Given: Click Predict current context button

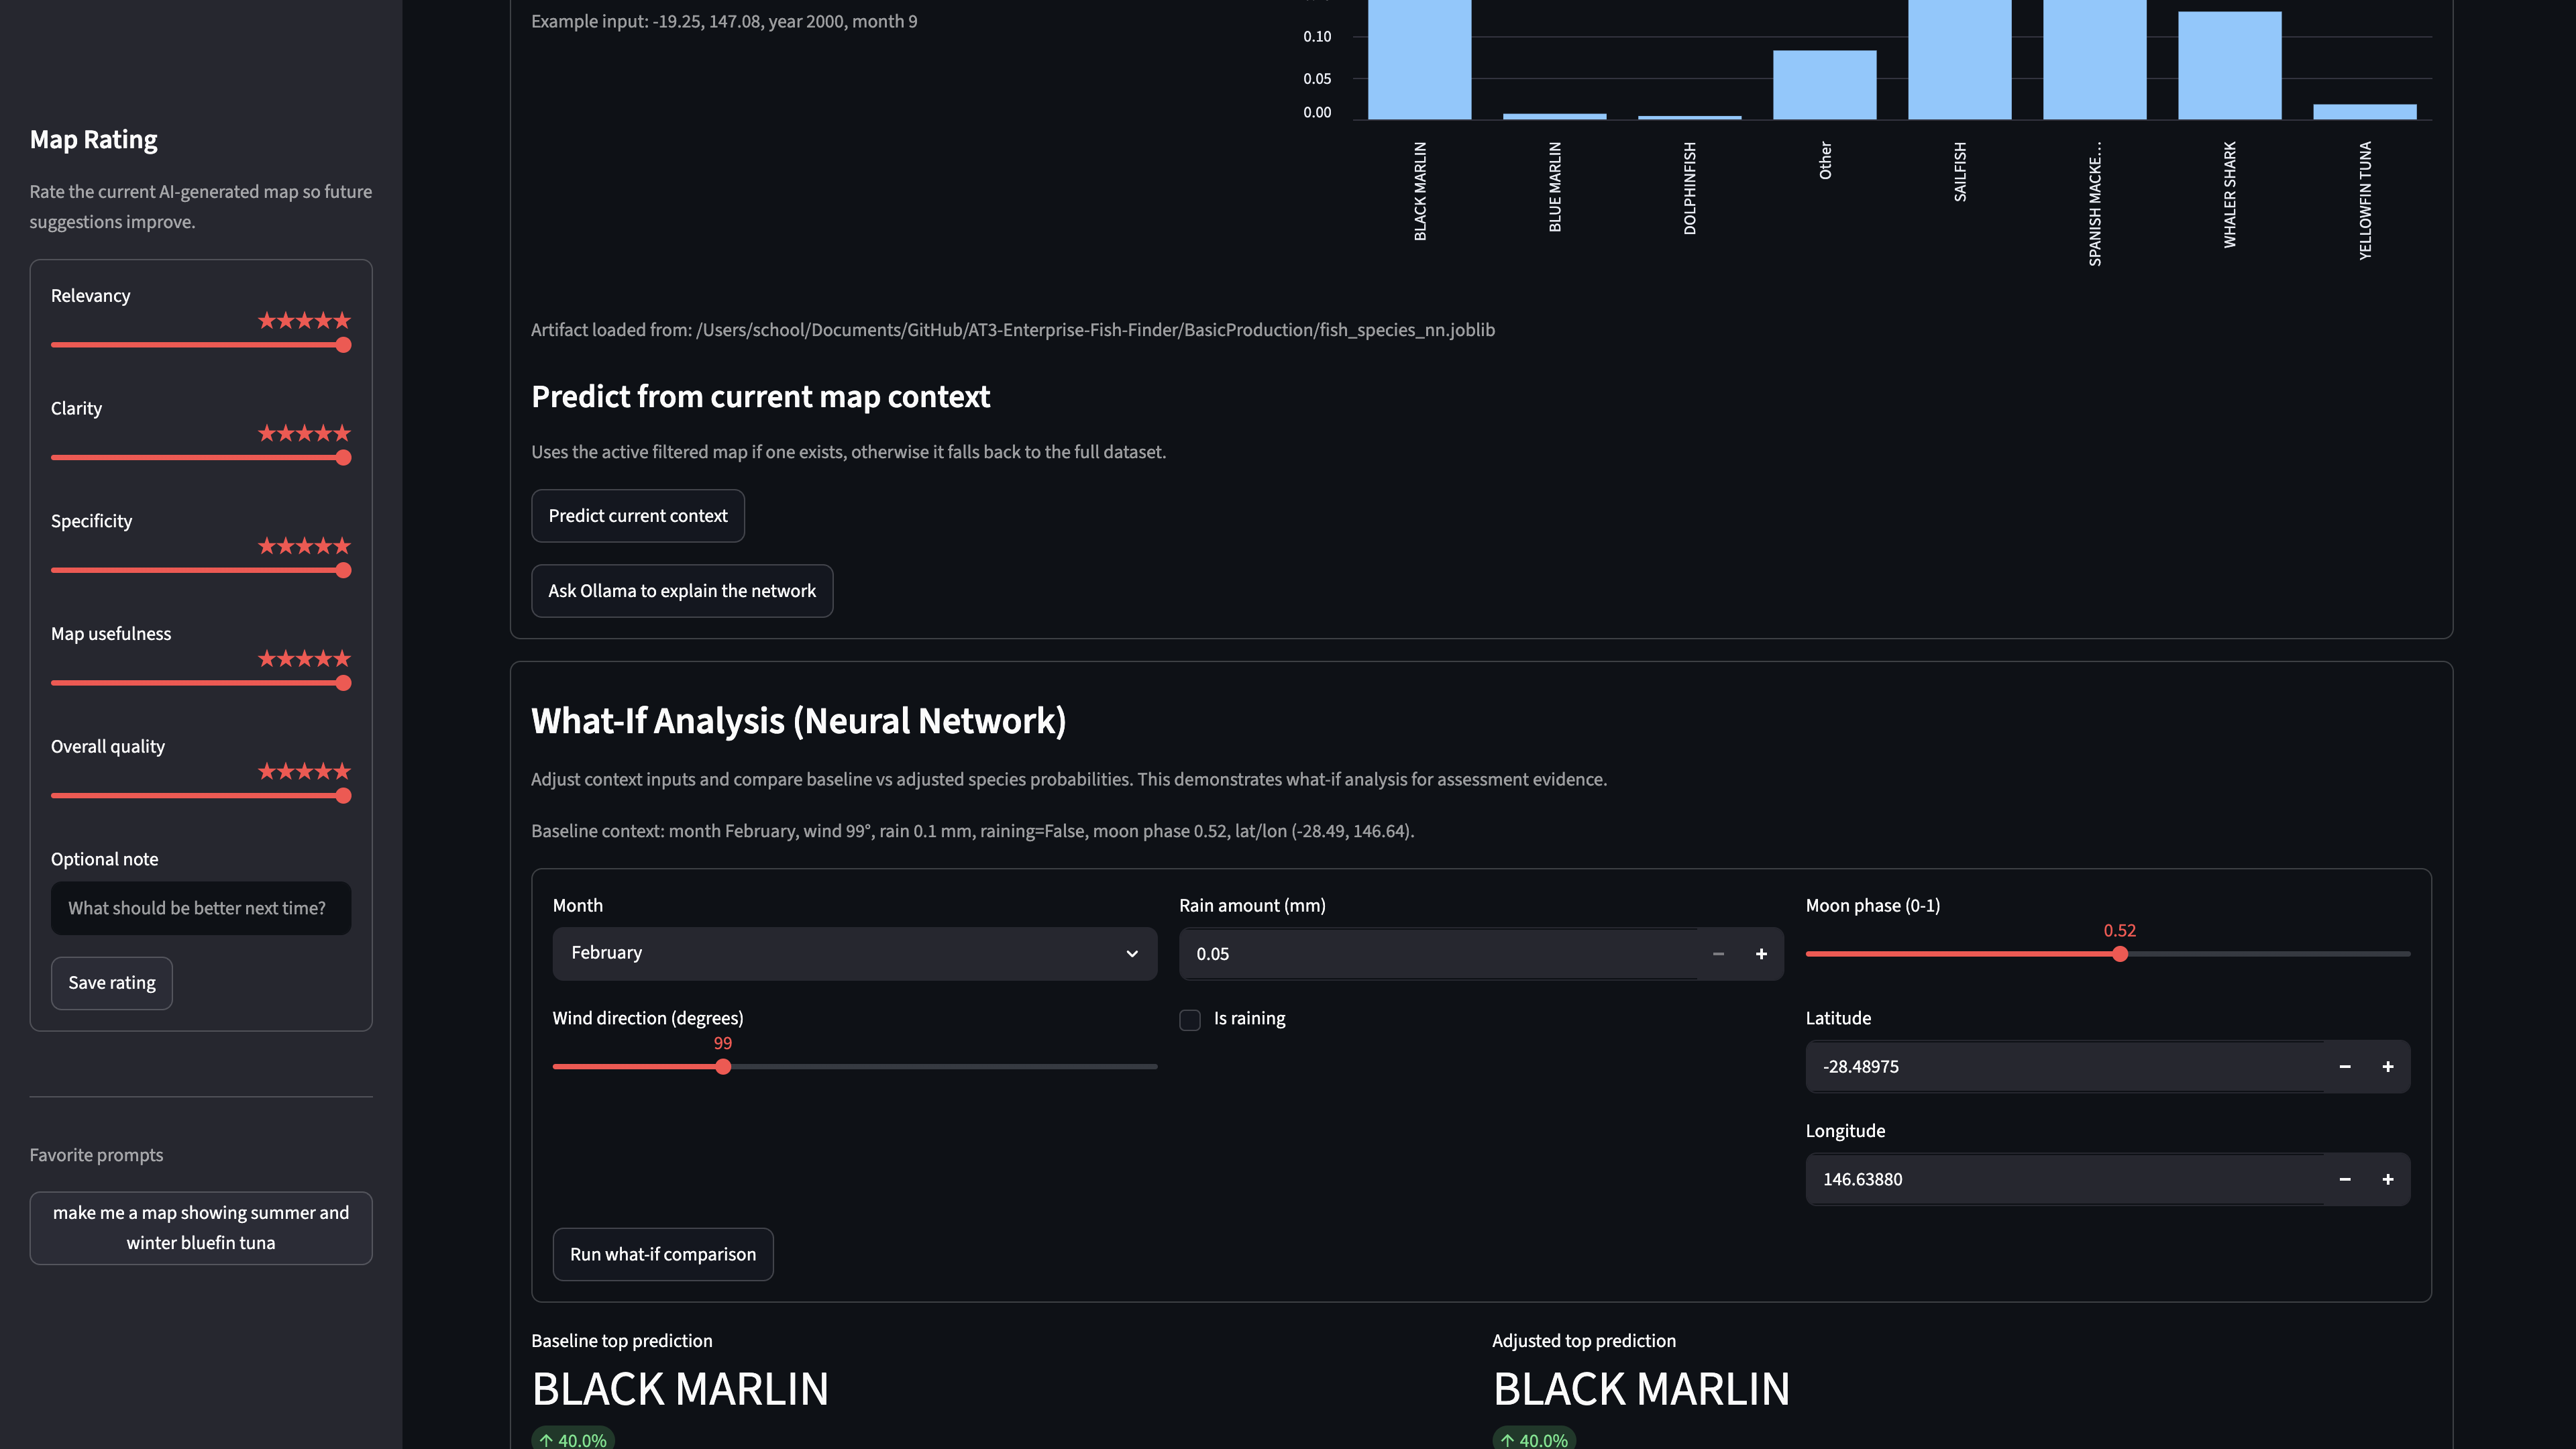Looking at the screenshot, I should point(637,516).
